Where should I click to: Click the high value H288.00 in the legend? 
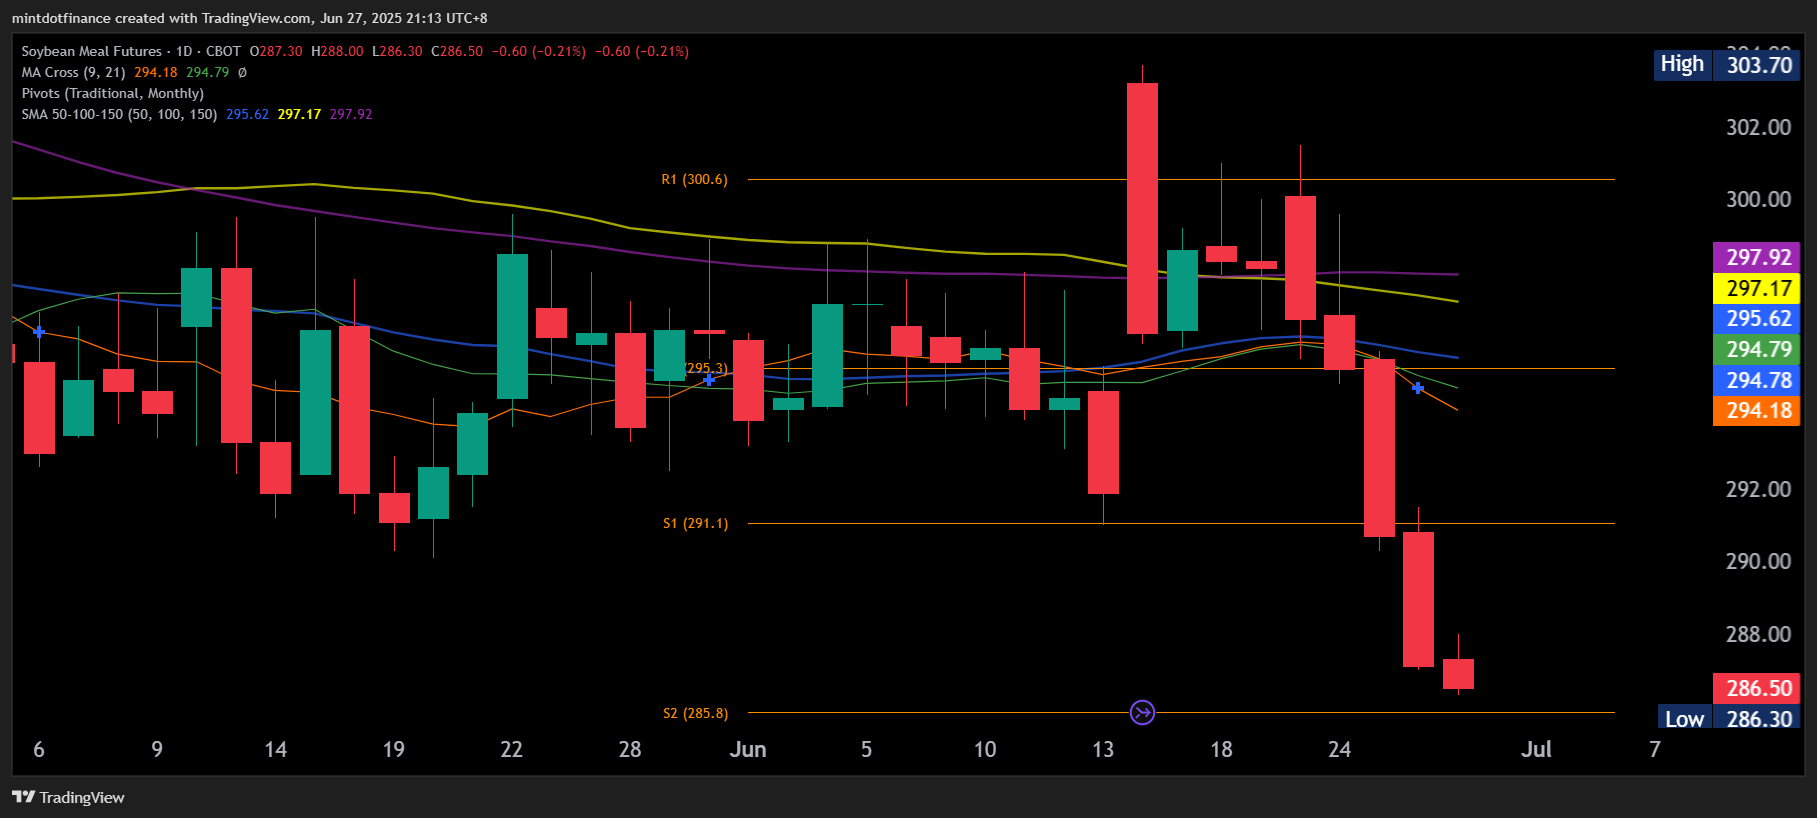pos(337,51)
